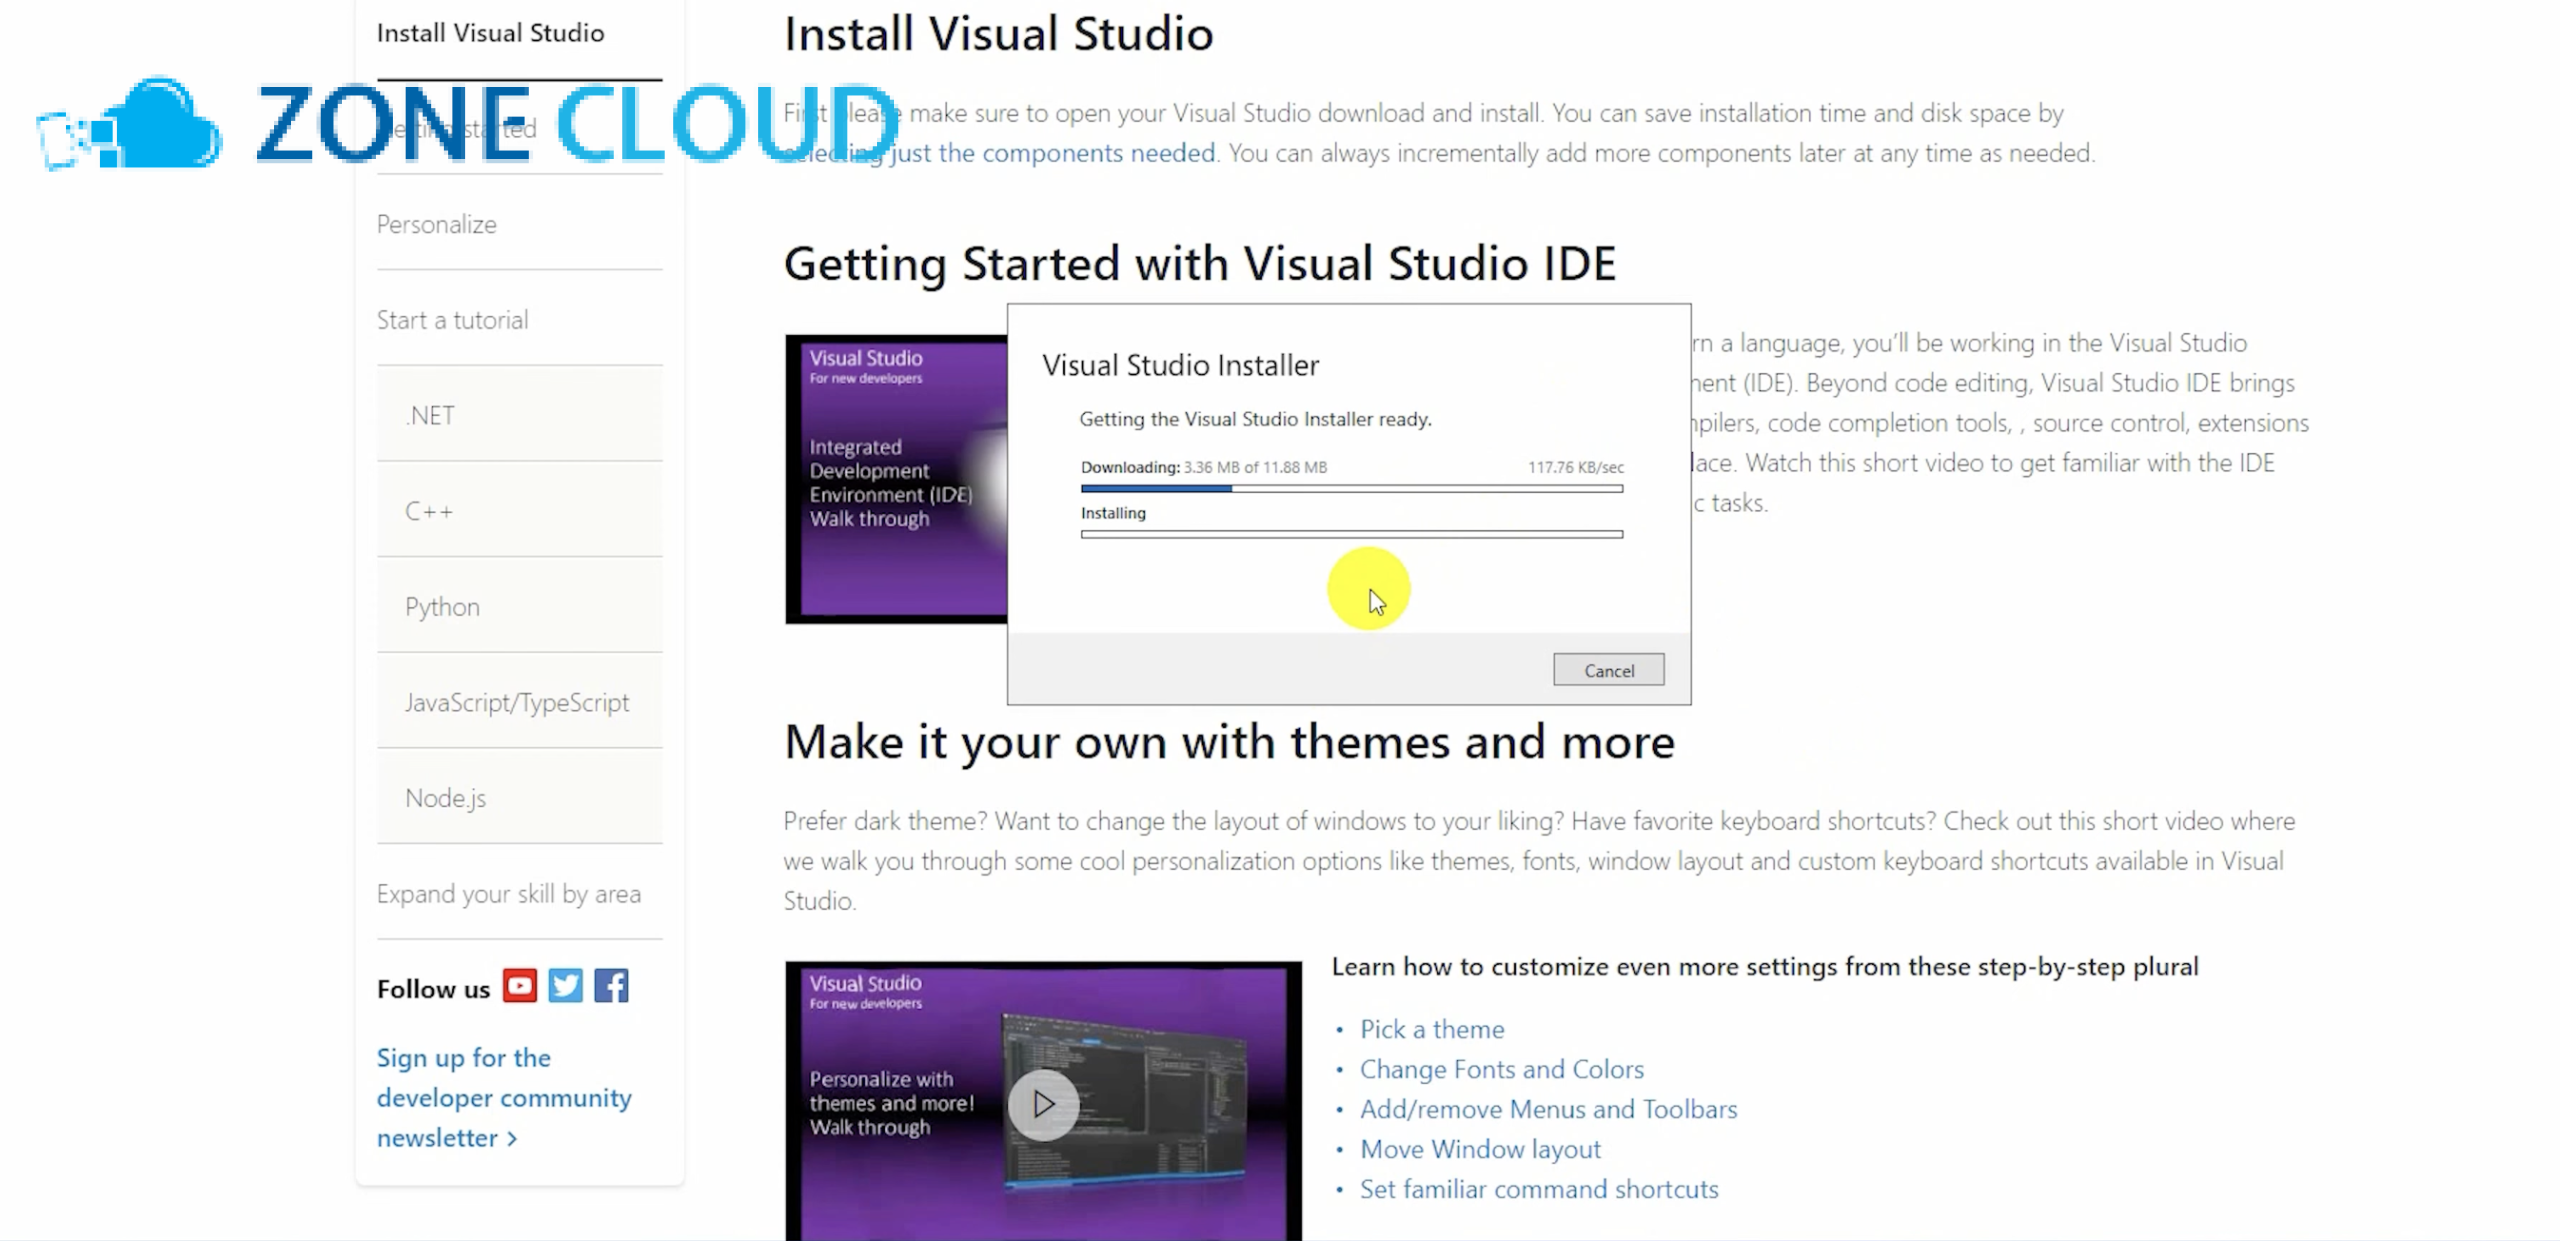Image resolution: width=2560 pixels, height=1241 pixels.
Task: Open the C++ tutorial entry
Action: pyautogui.click(x=519, y=511)
